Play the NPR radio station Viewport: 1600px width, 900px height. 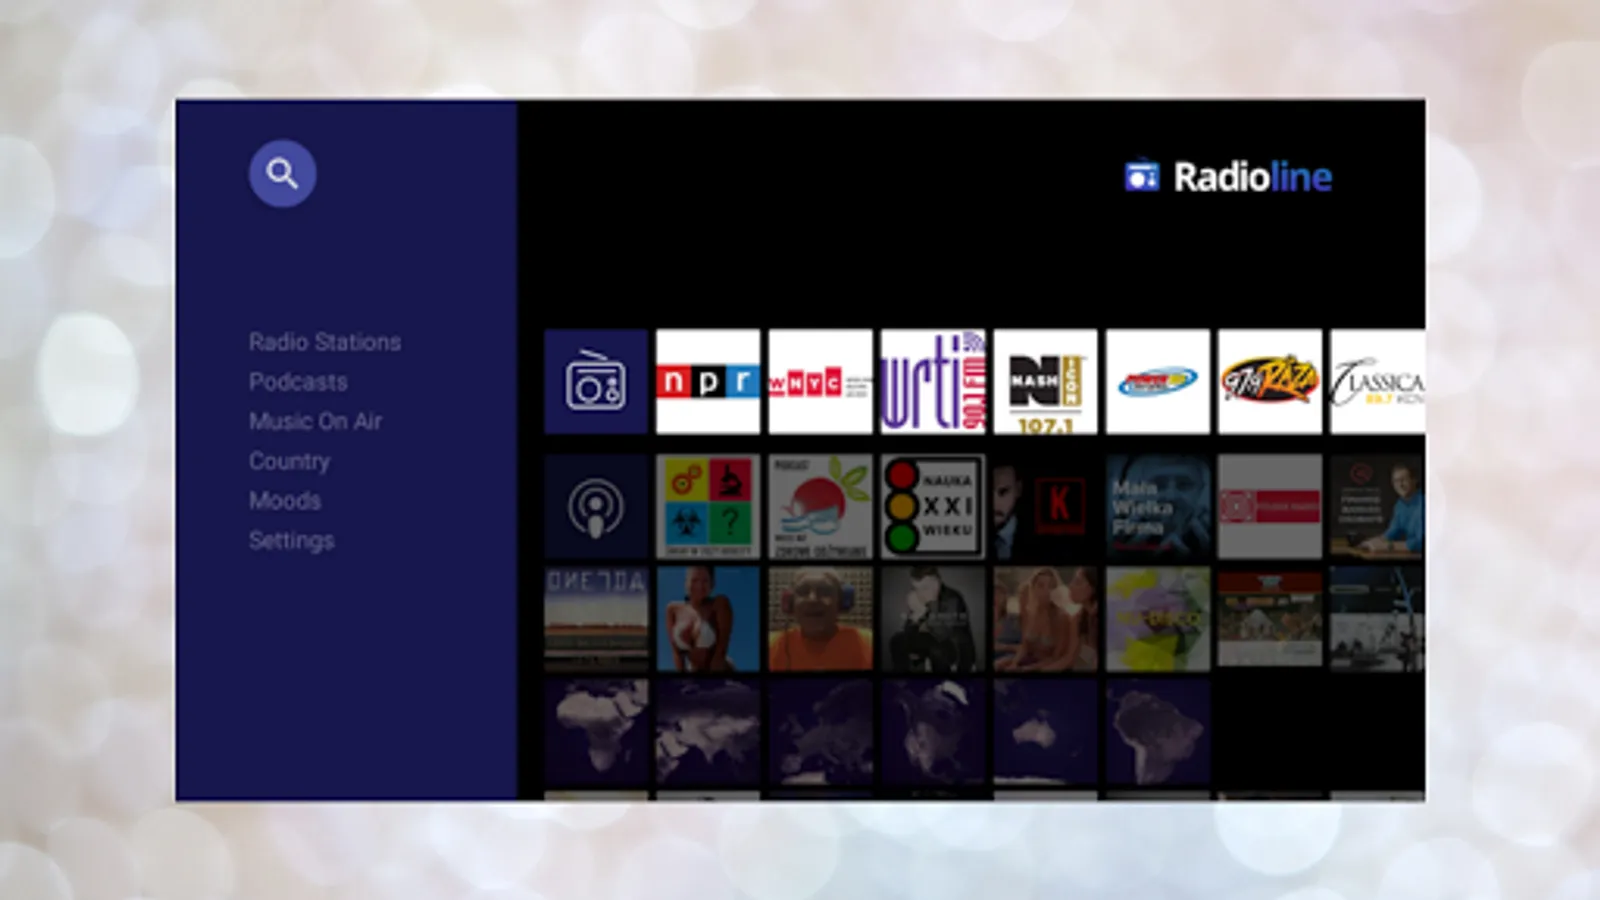click(708, 382)
